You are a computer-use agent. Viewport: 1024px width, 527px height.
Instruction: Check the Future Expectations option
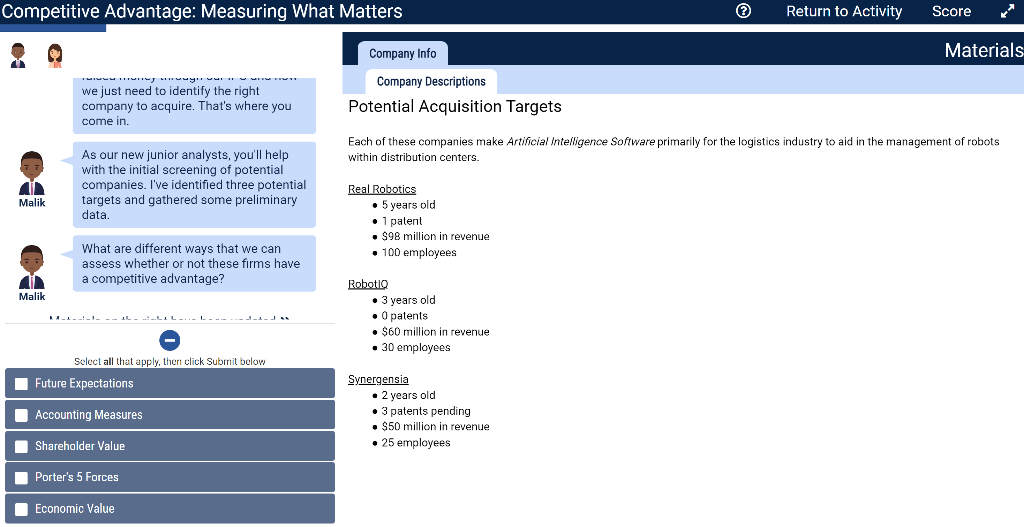(x=170, y=383)
